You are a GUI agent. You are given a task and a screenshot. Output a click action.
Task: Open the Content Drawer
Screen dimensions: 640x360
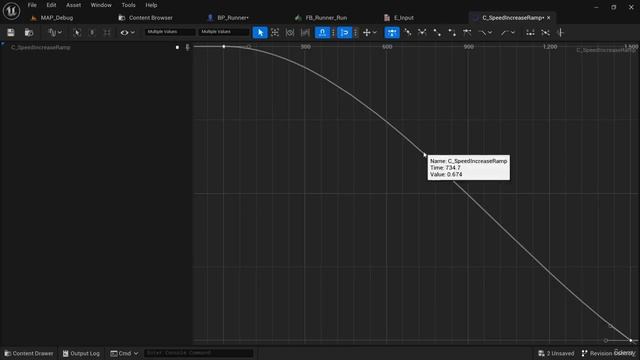29,353
